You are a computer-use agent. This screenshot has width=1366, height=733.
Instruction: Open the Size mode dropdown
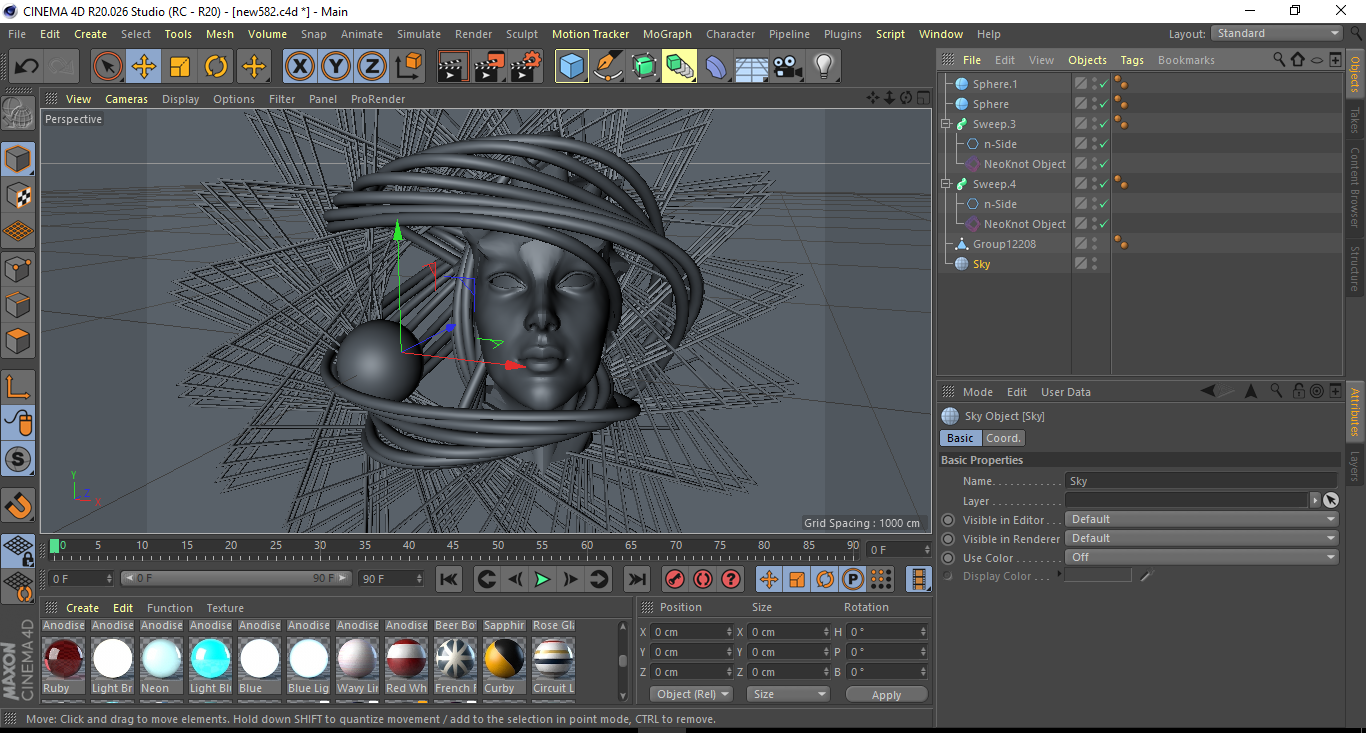[x=790, y=694]
